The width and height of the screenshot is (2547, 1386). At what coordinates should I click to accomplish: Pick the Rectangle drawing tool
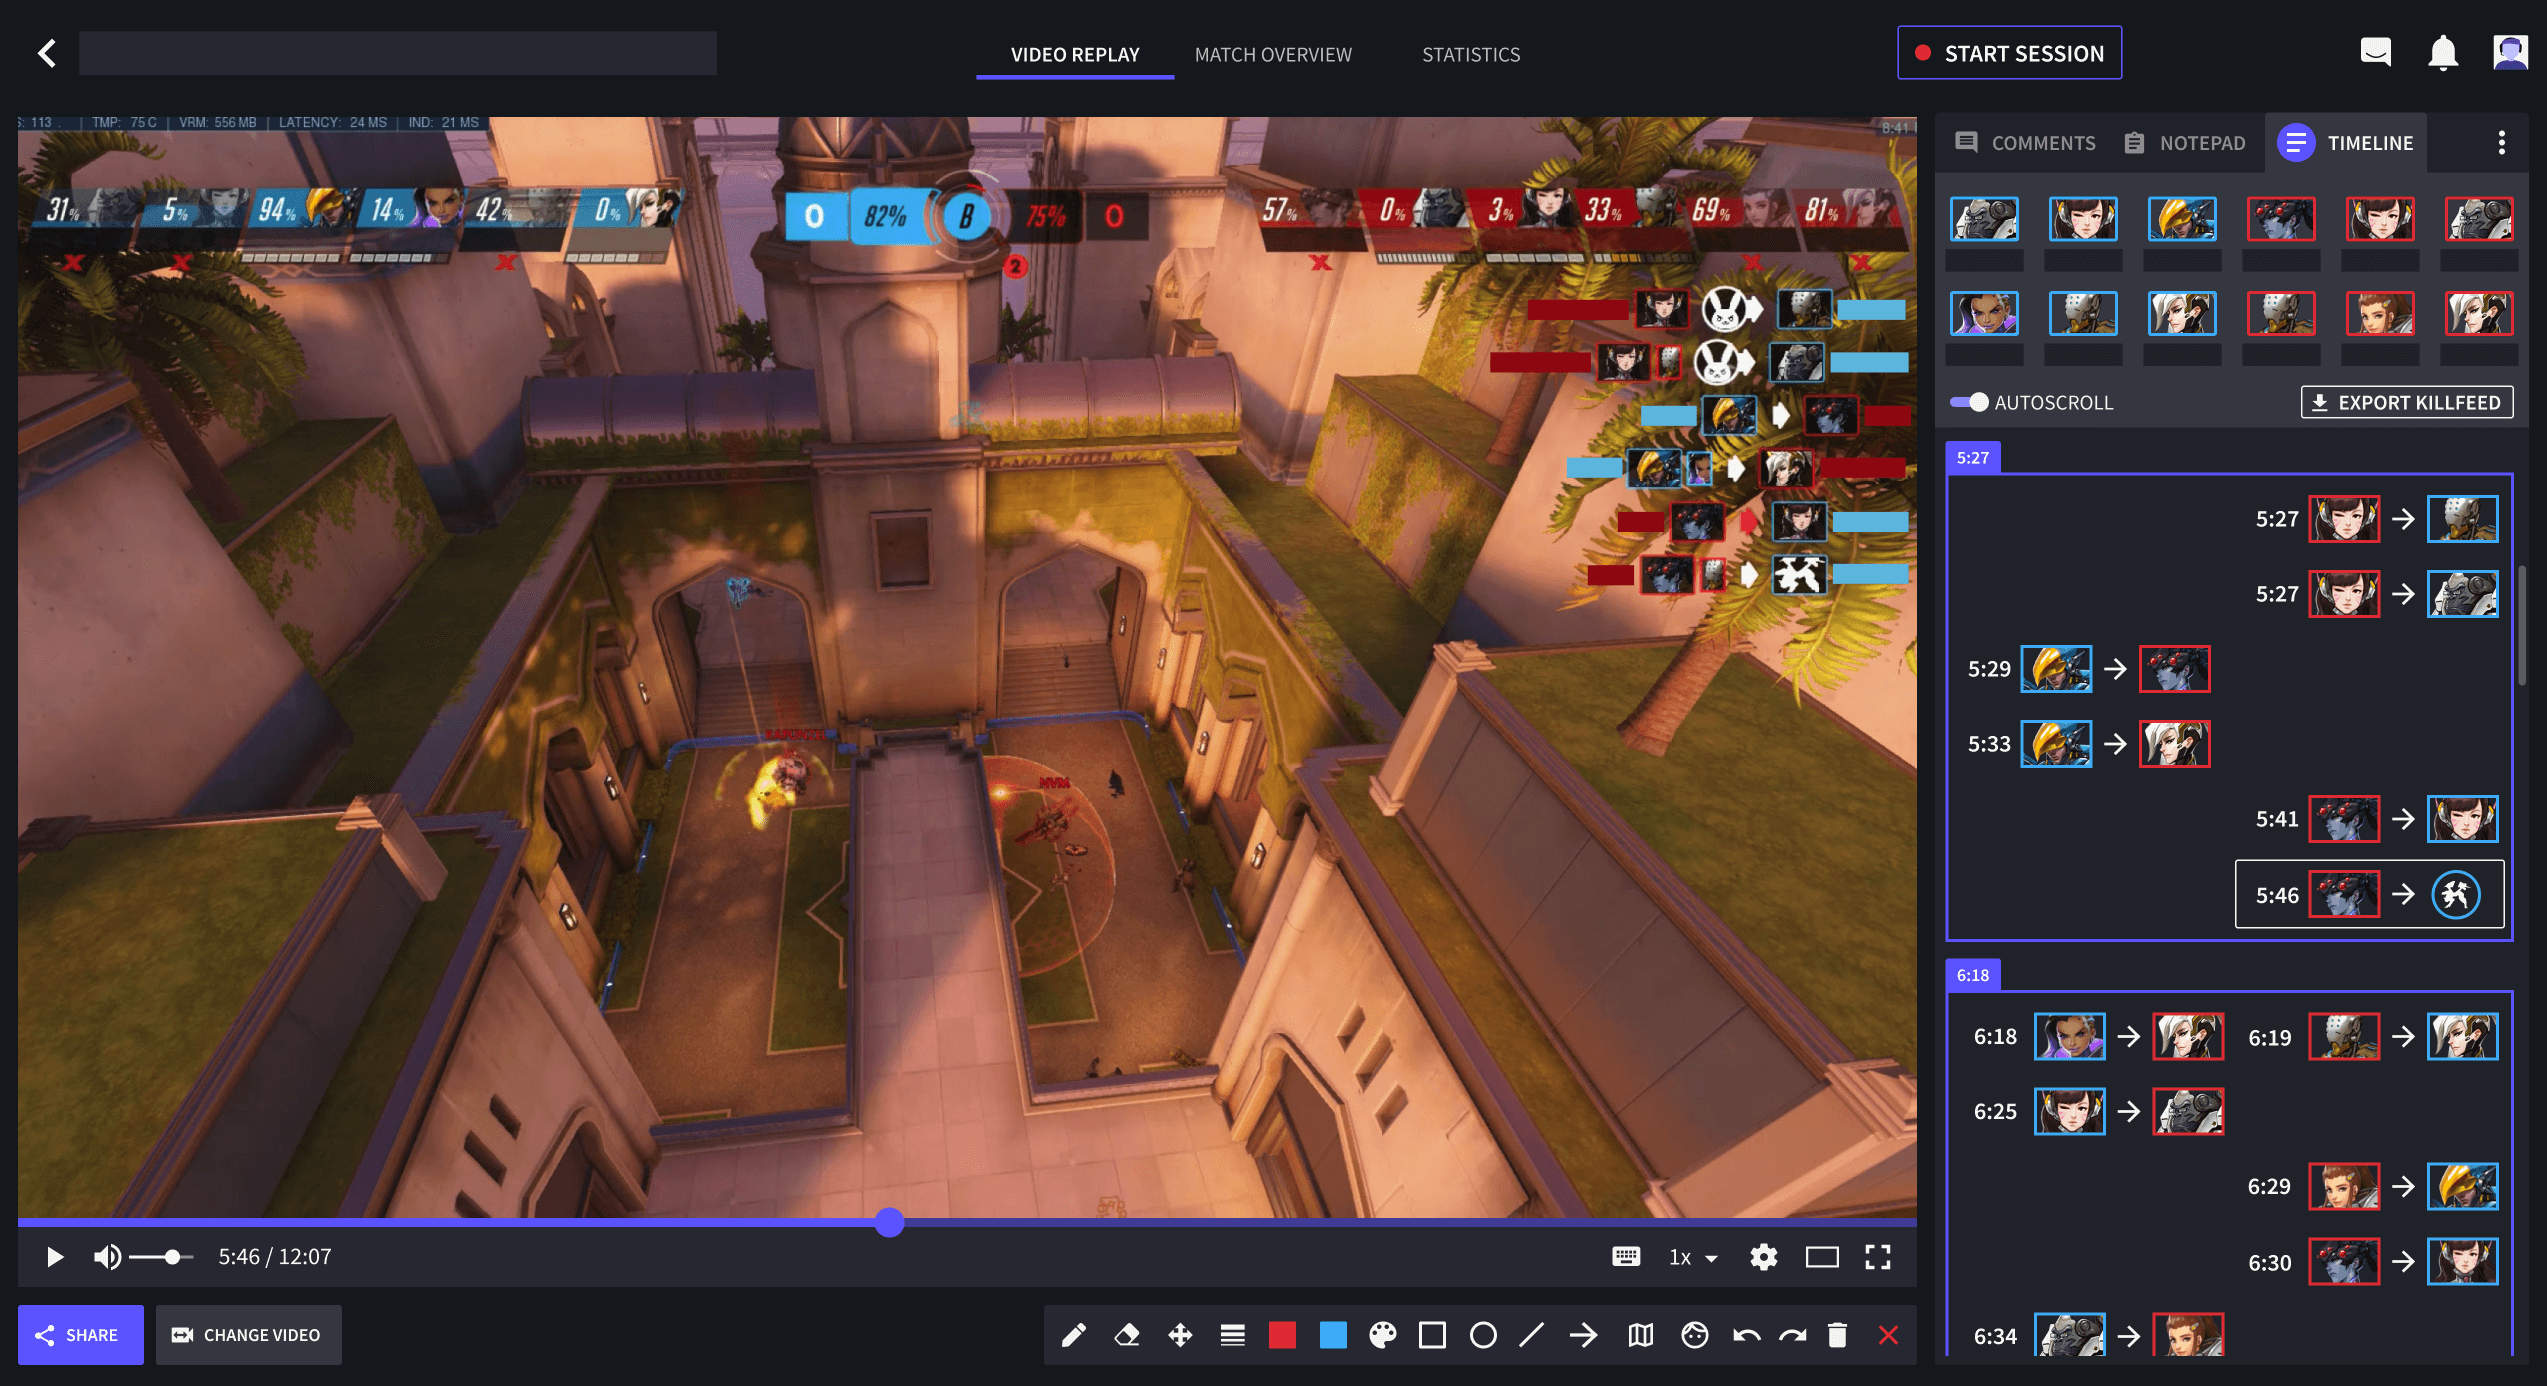(1434, 1334)
